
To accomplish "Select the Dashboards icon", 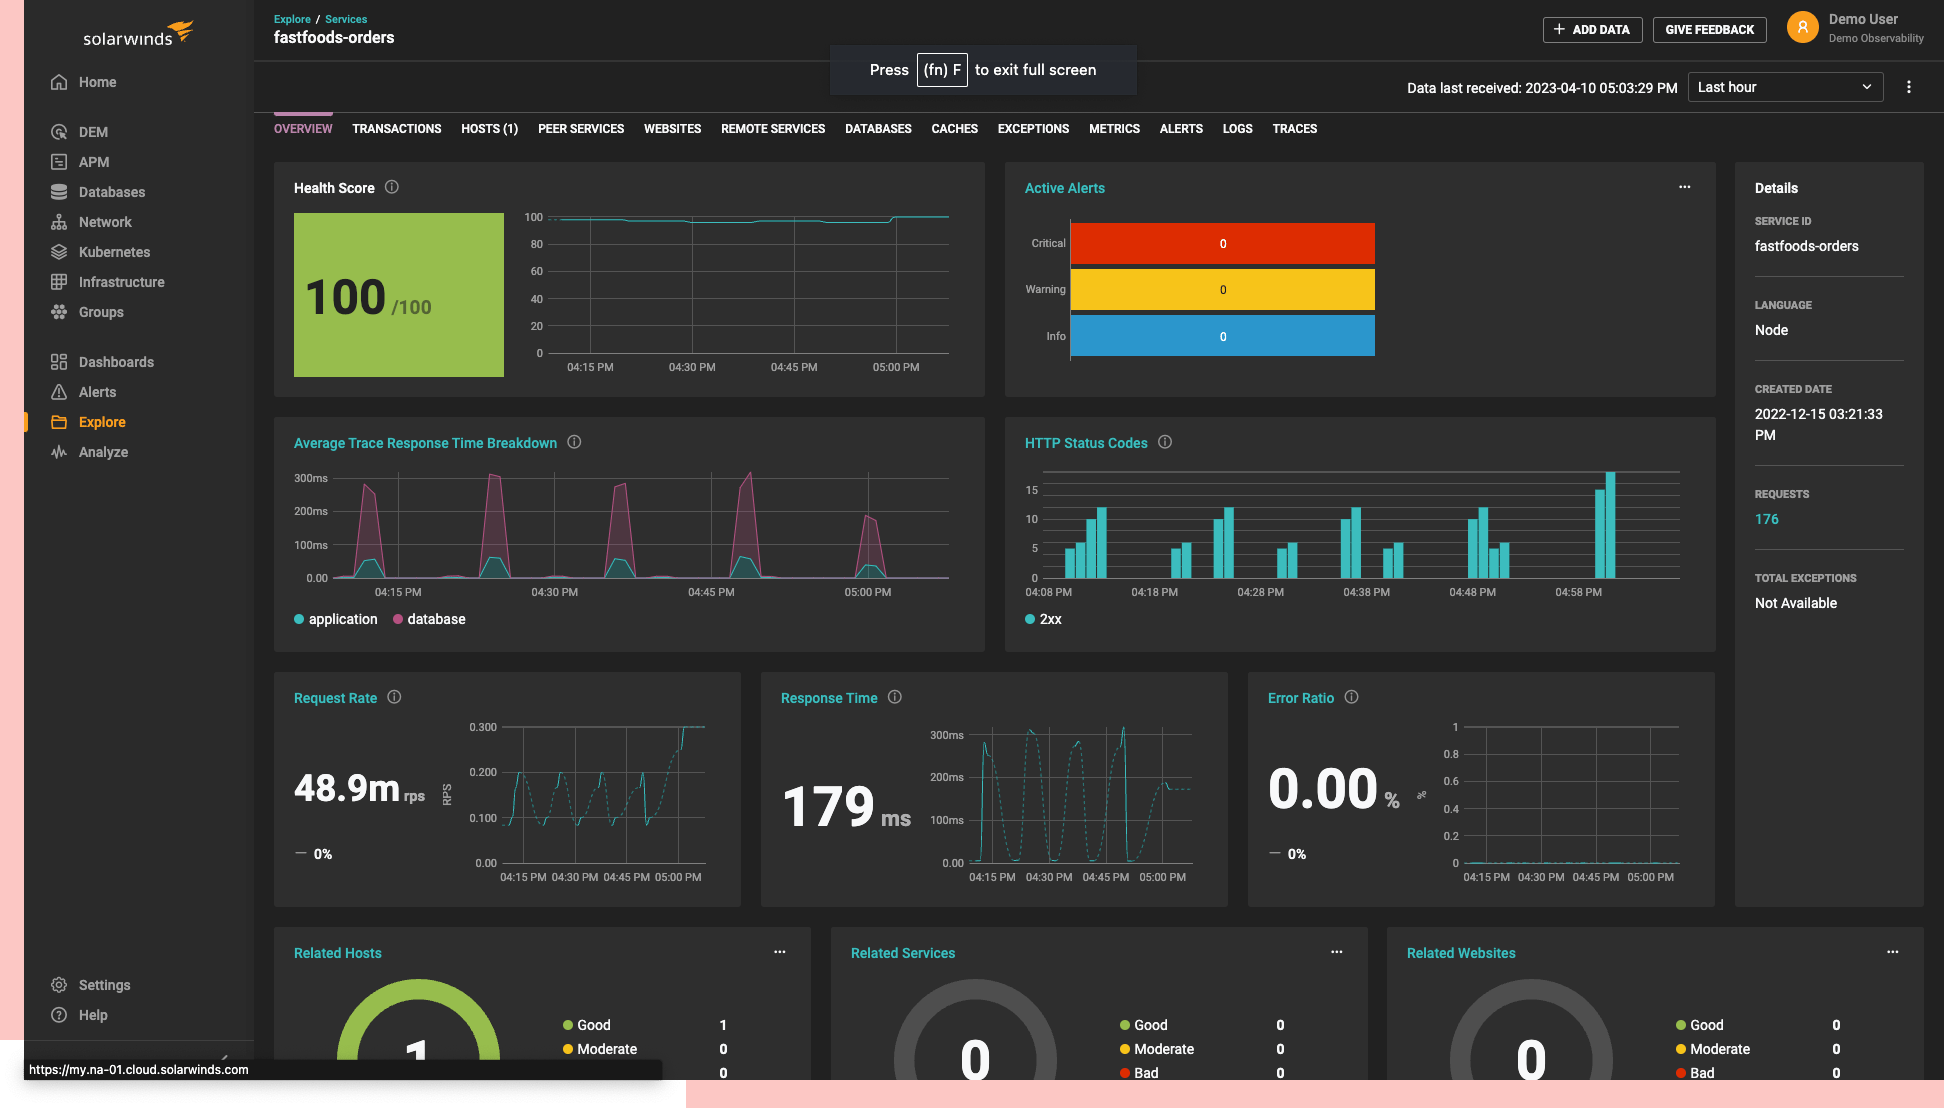I will [x=59, y=361].
